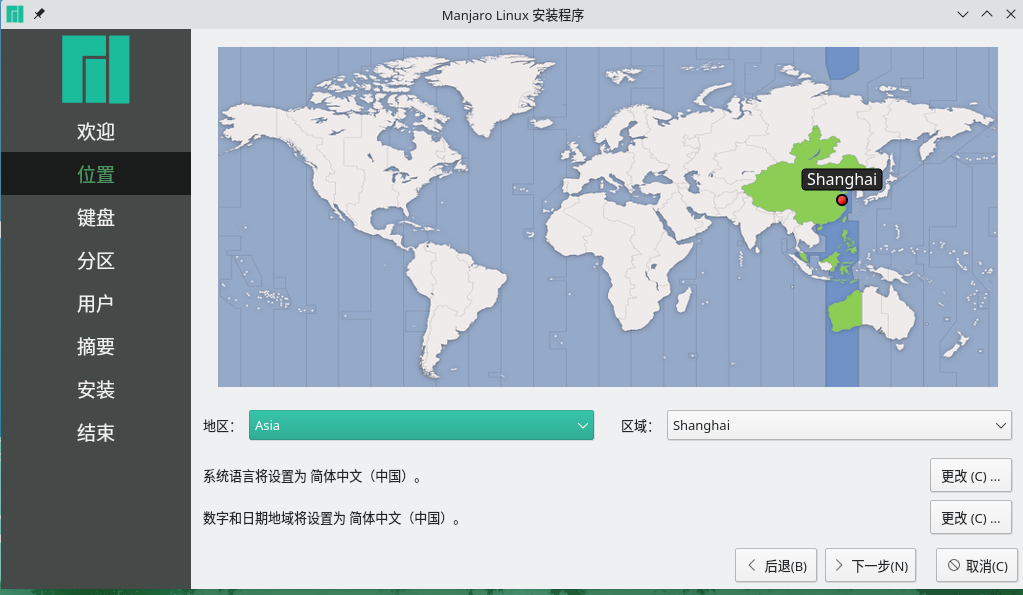The image size is (1023, 595).
Task: Click the 下一步(N) next button
Action: [x=871, y=566]
